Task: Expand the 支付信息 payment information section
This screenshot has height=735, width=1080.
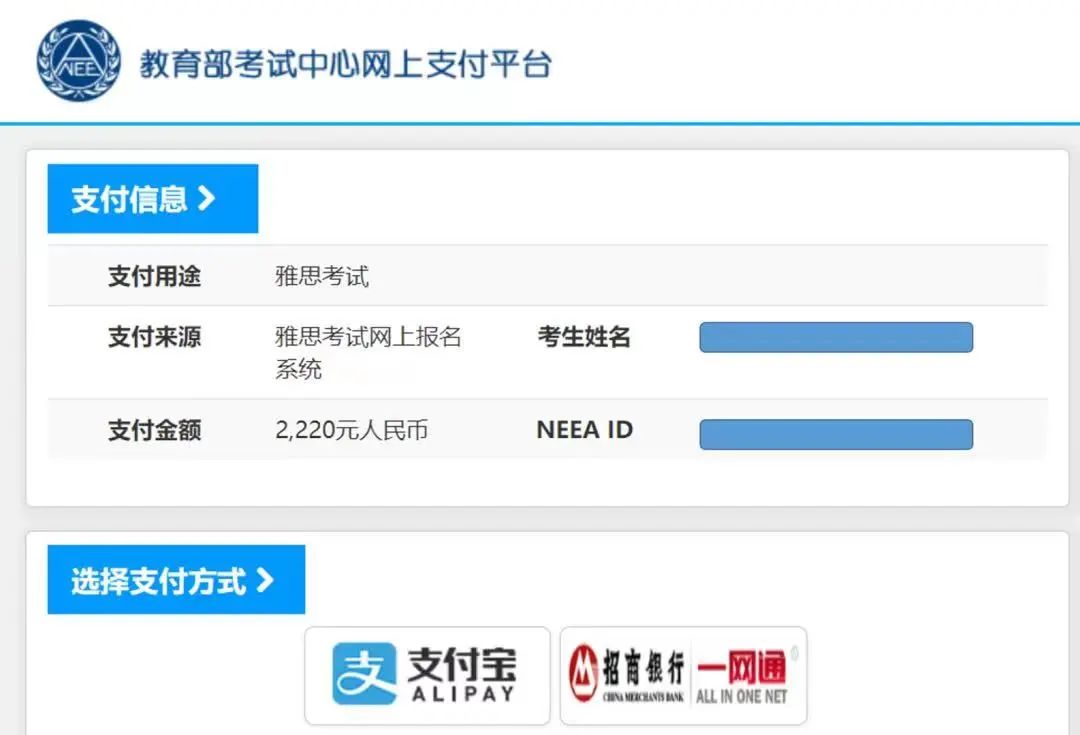Action: 152,197
